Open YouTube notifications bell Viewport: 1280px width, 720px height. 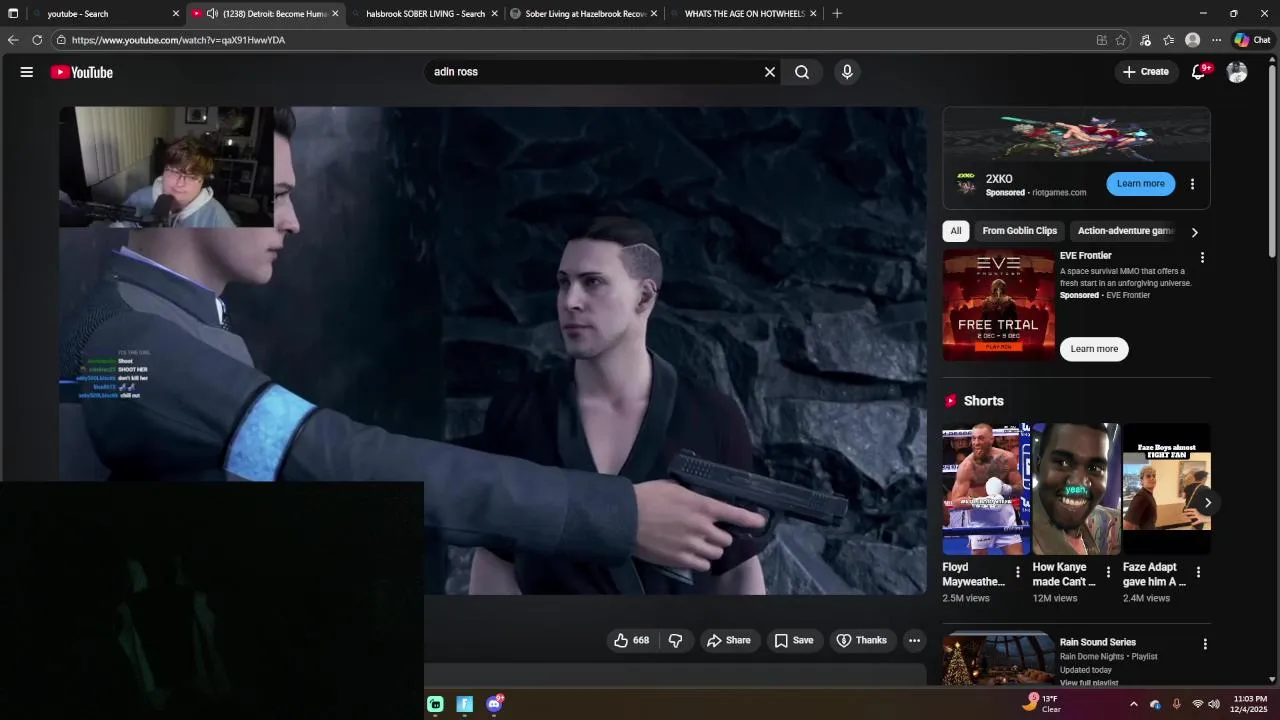[1198, 72]
